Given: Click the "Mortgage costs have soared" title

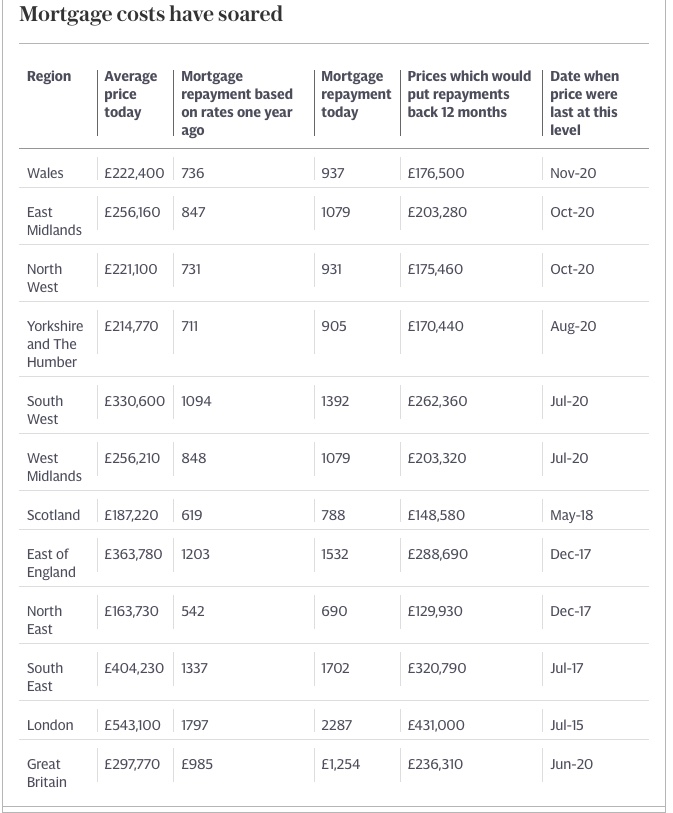Looking at the screenshot, I should tap(151, 15).
